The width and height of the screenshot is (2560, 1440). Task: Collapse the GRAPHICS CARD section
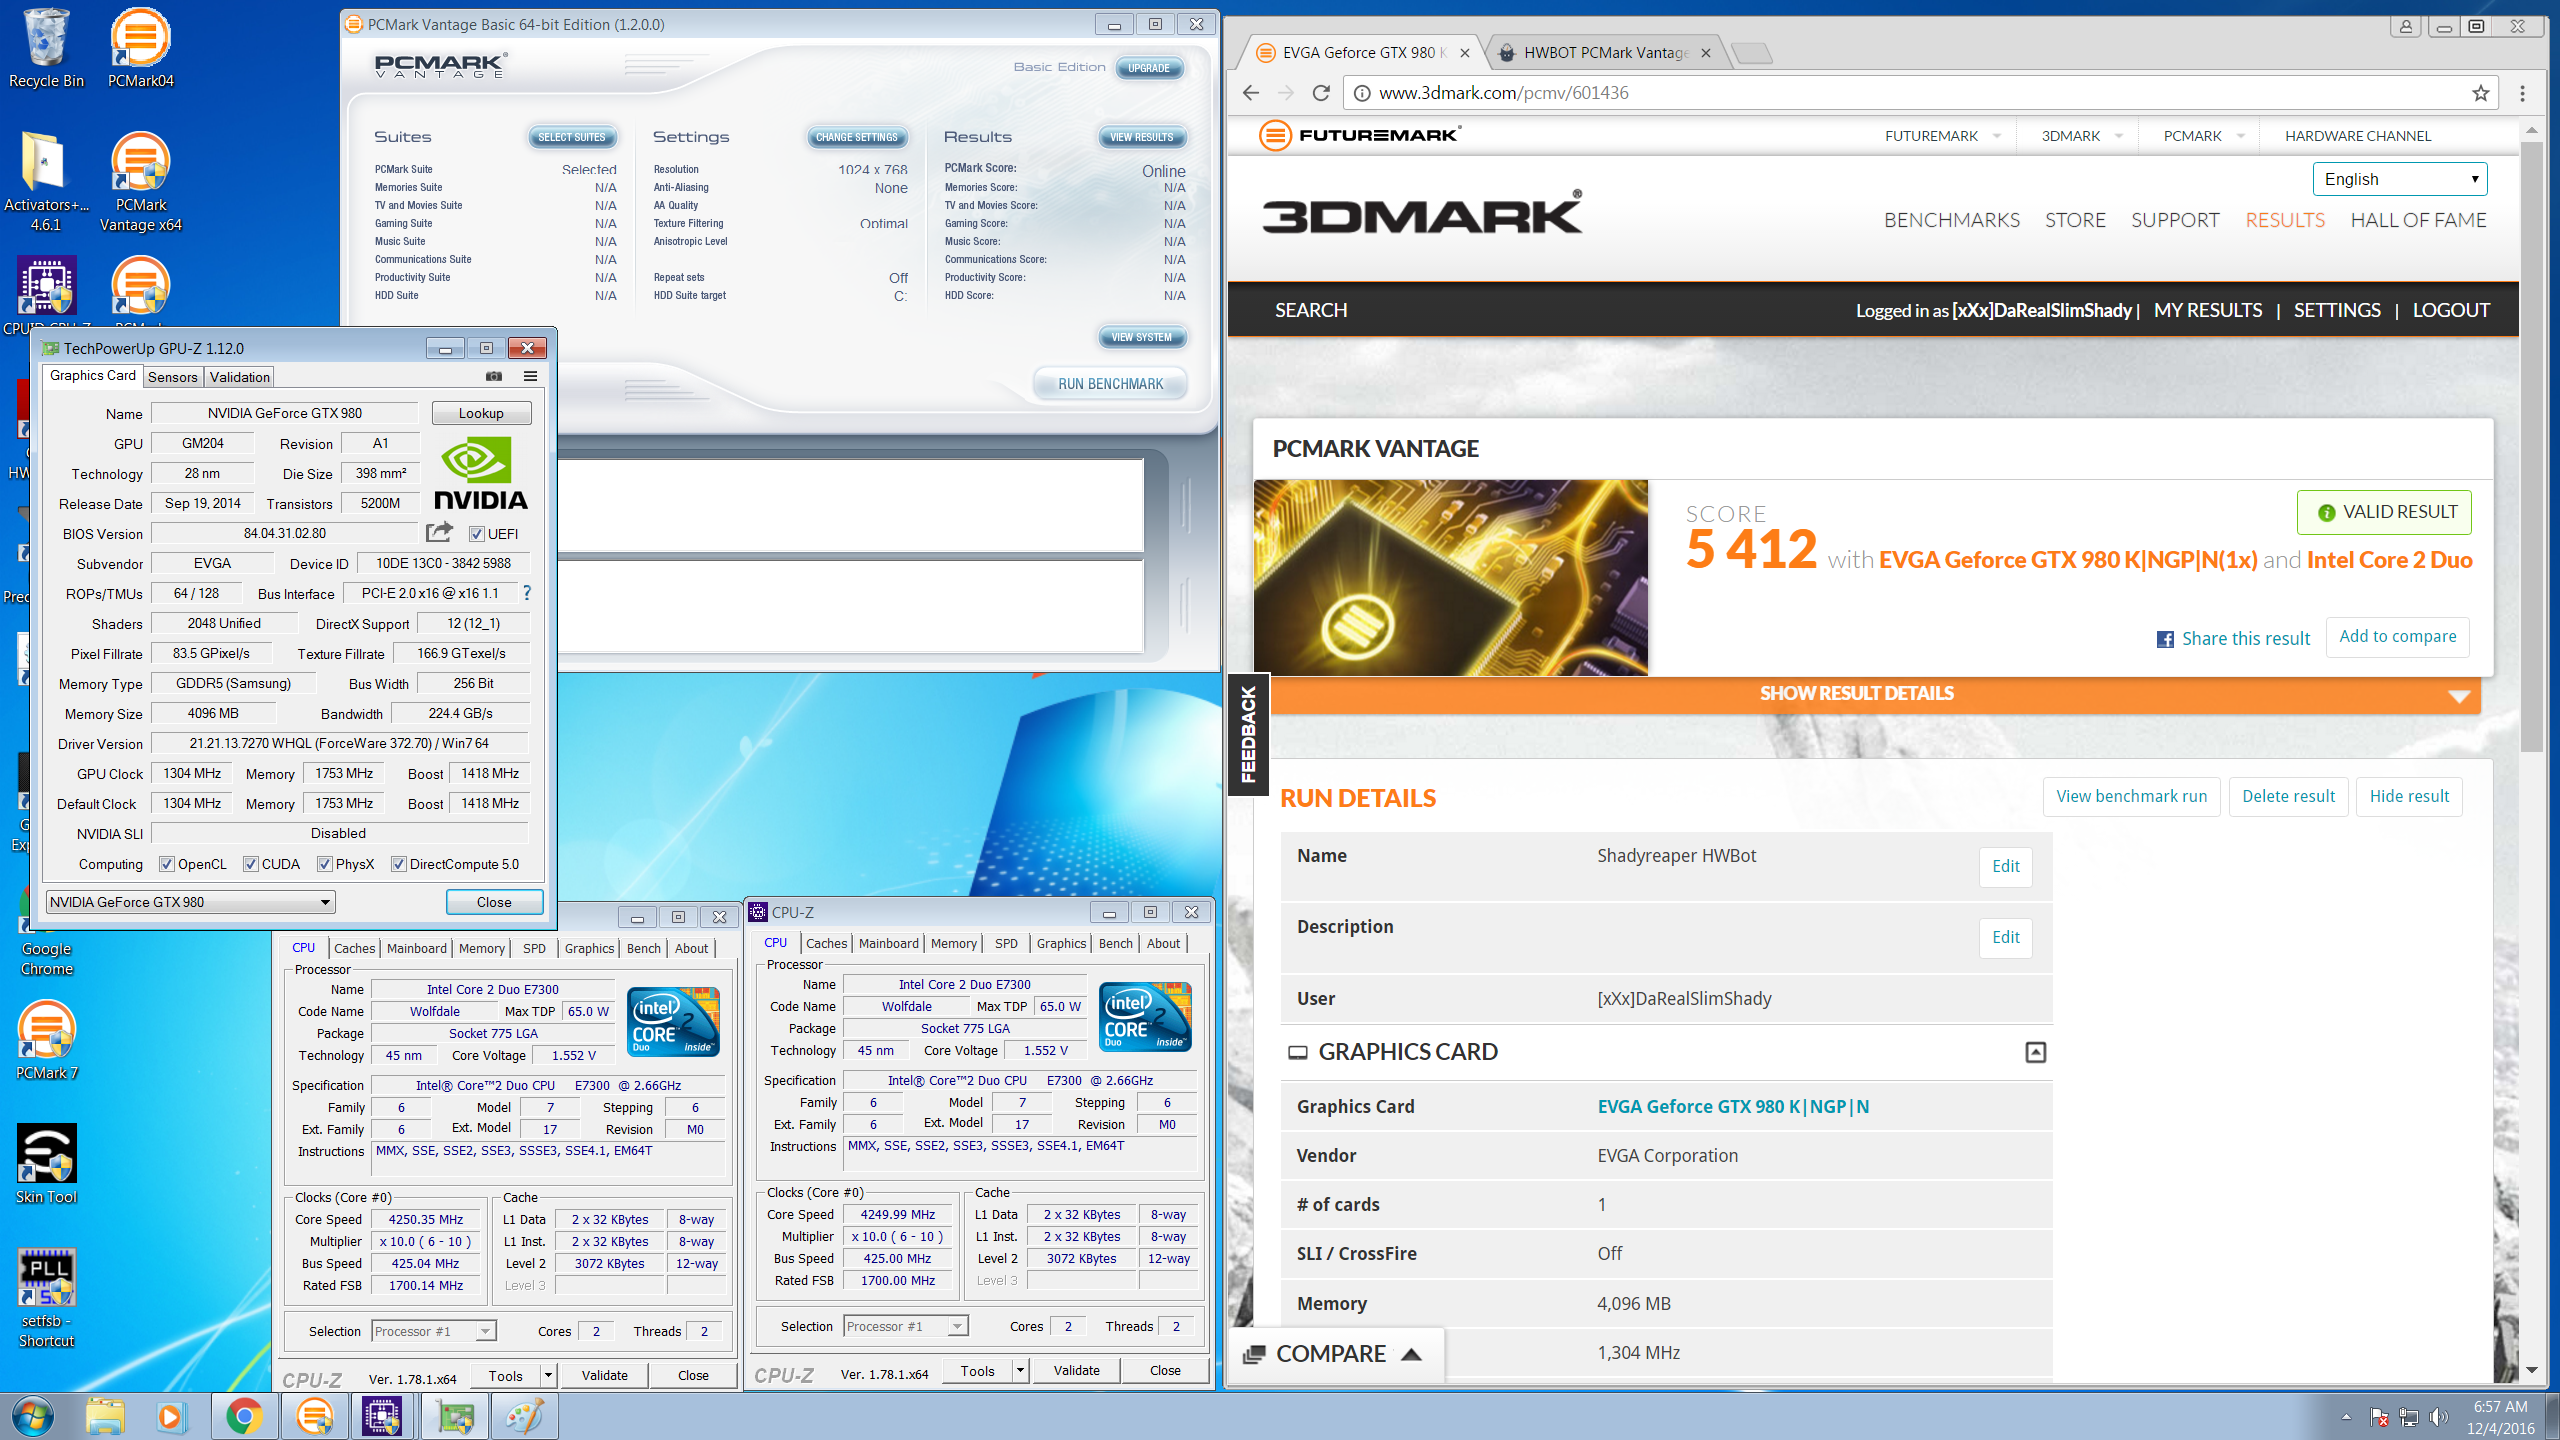(x=2035, y=1052)
